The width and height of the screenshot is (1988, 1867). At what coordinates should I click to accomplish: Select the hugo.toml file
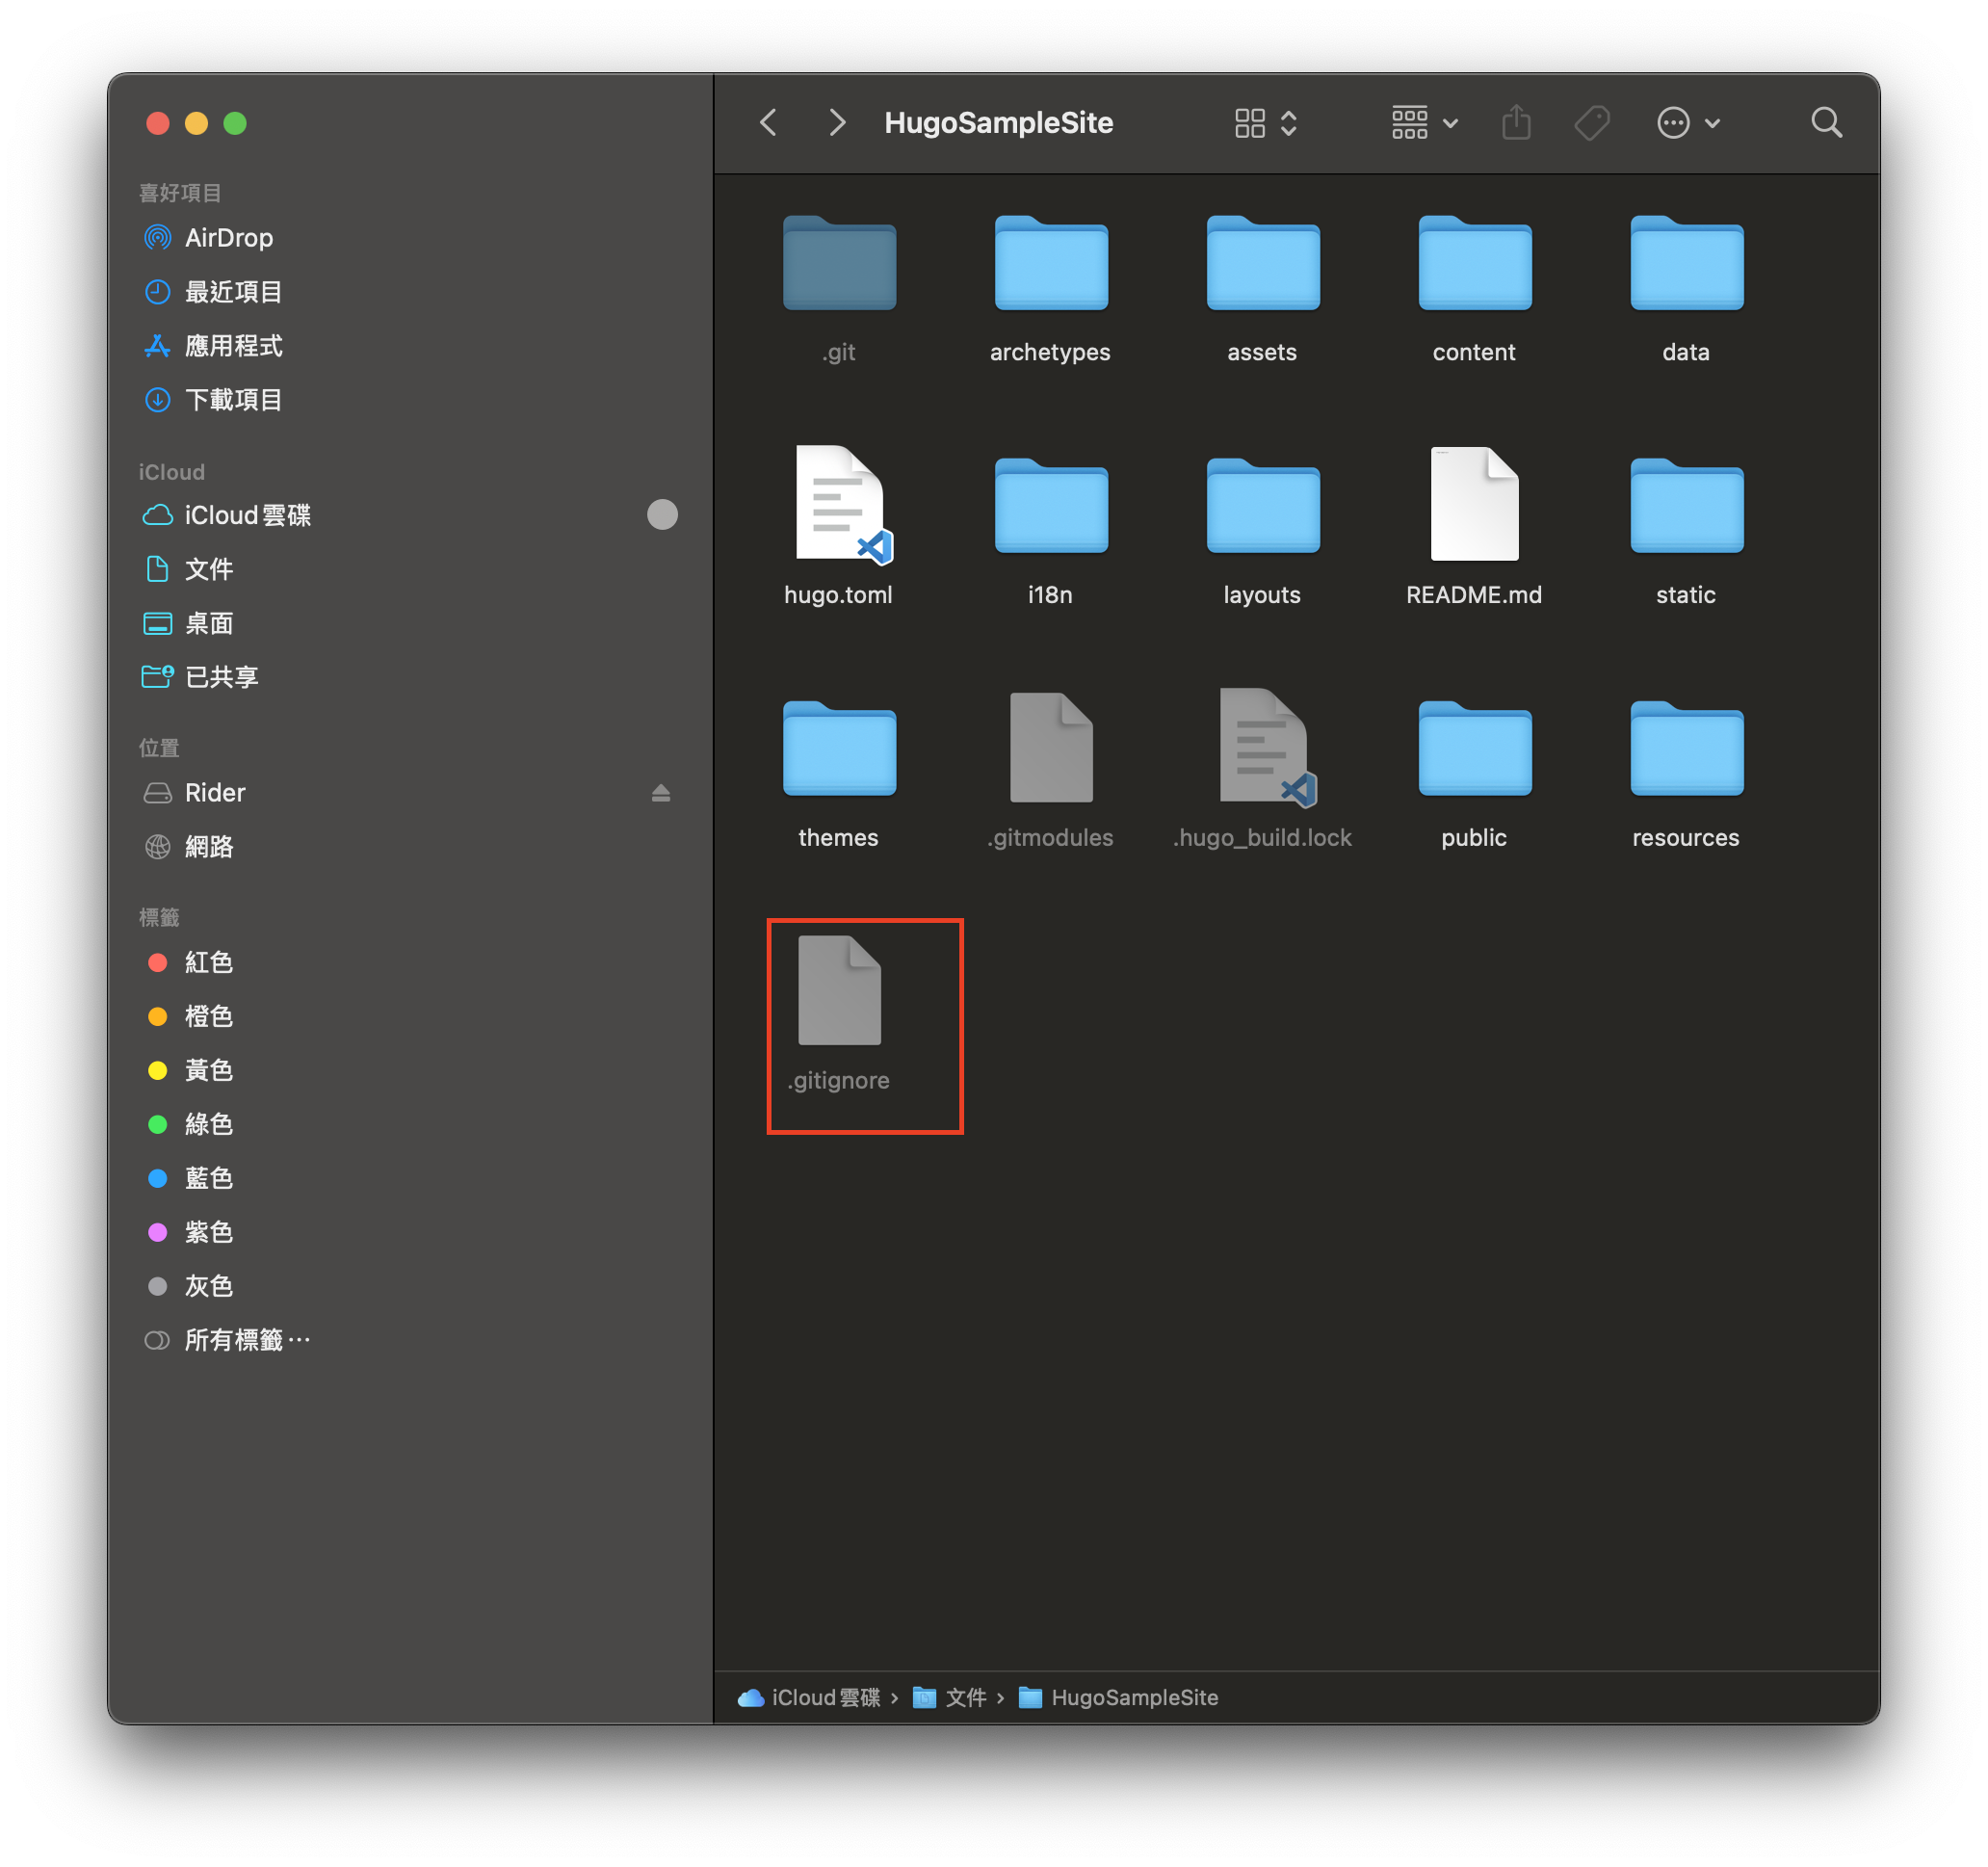839,527
